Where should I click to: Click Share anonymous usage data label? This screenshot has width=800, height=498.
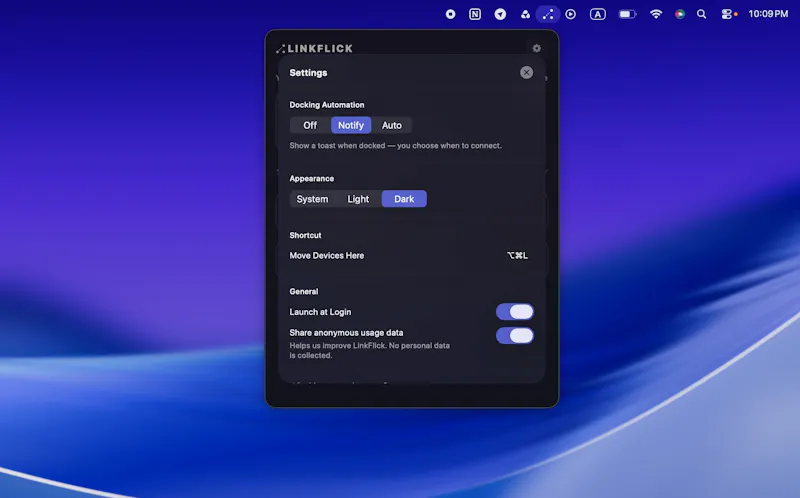(x=346, y=333)
